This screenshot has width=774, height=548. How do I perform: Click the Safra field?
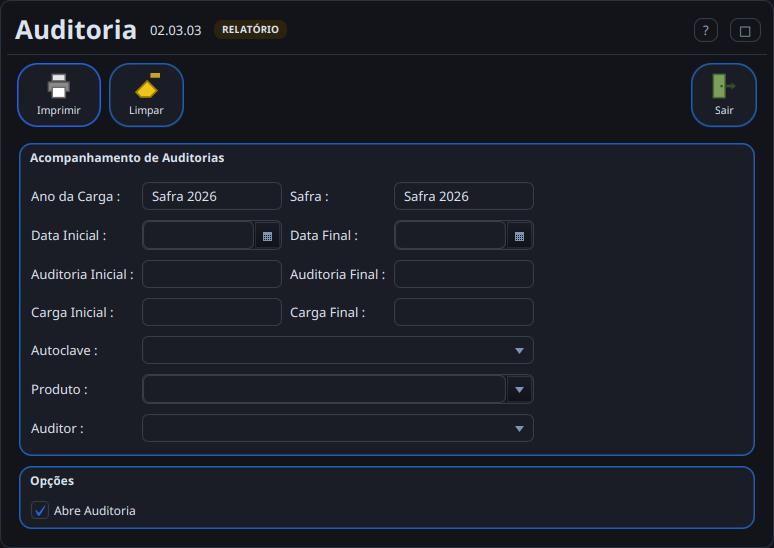pos(464,196)
